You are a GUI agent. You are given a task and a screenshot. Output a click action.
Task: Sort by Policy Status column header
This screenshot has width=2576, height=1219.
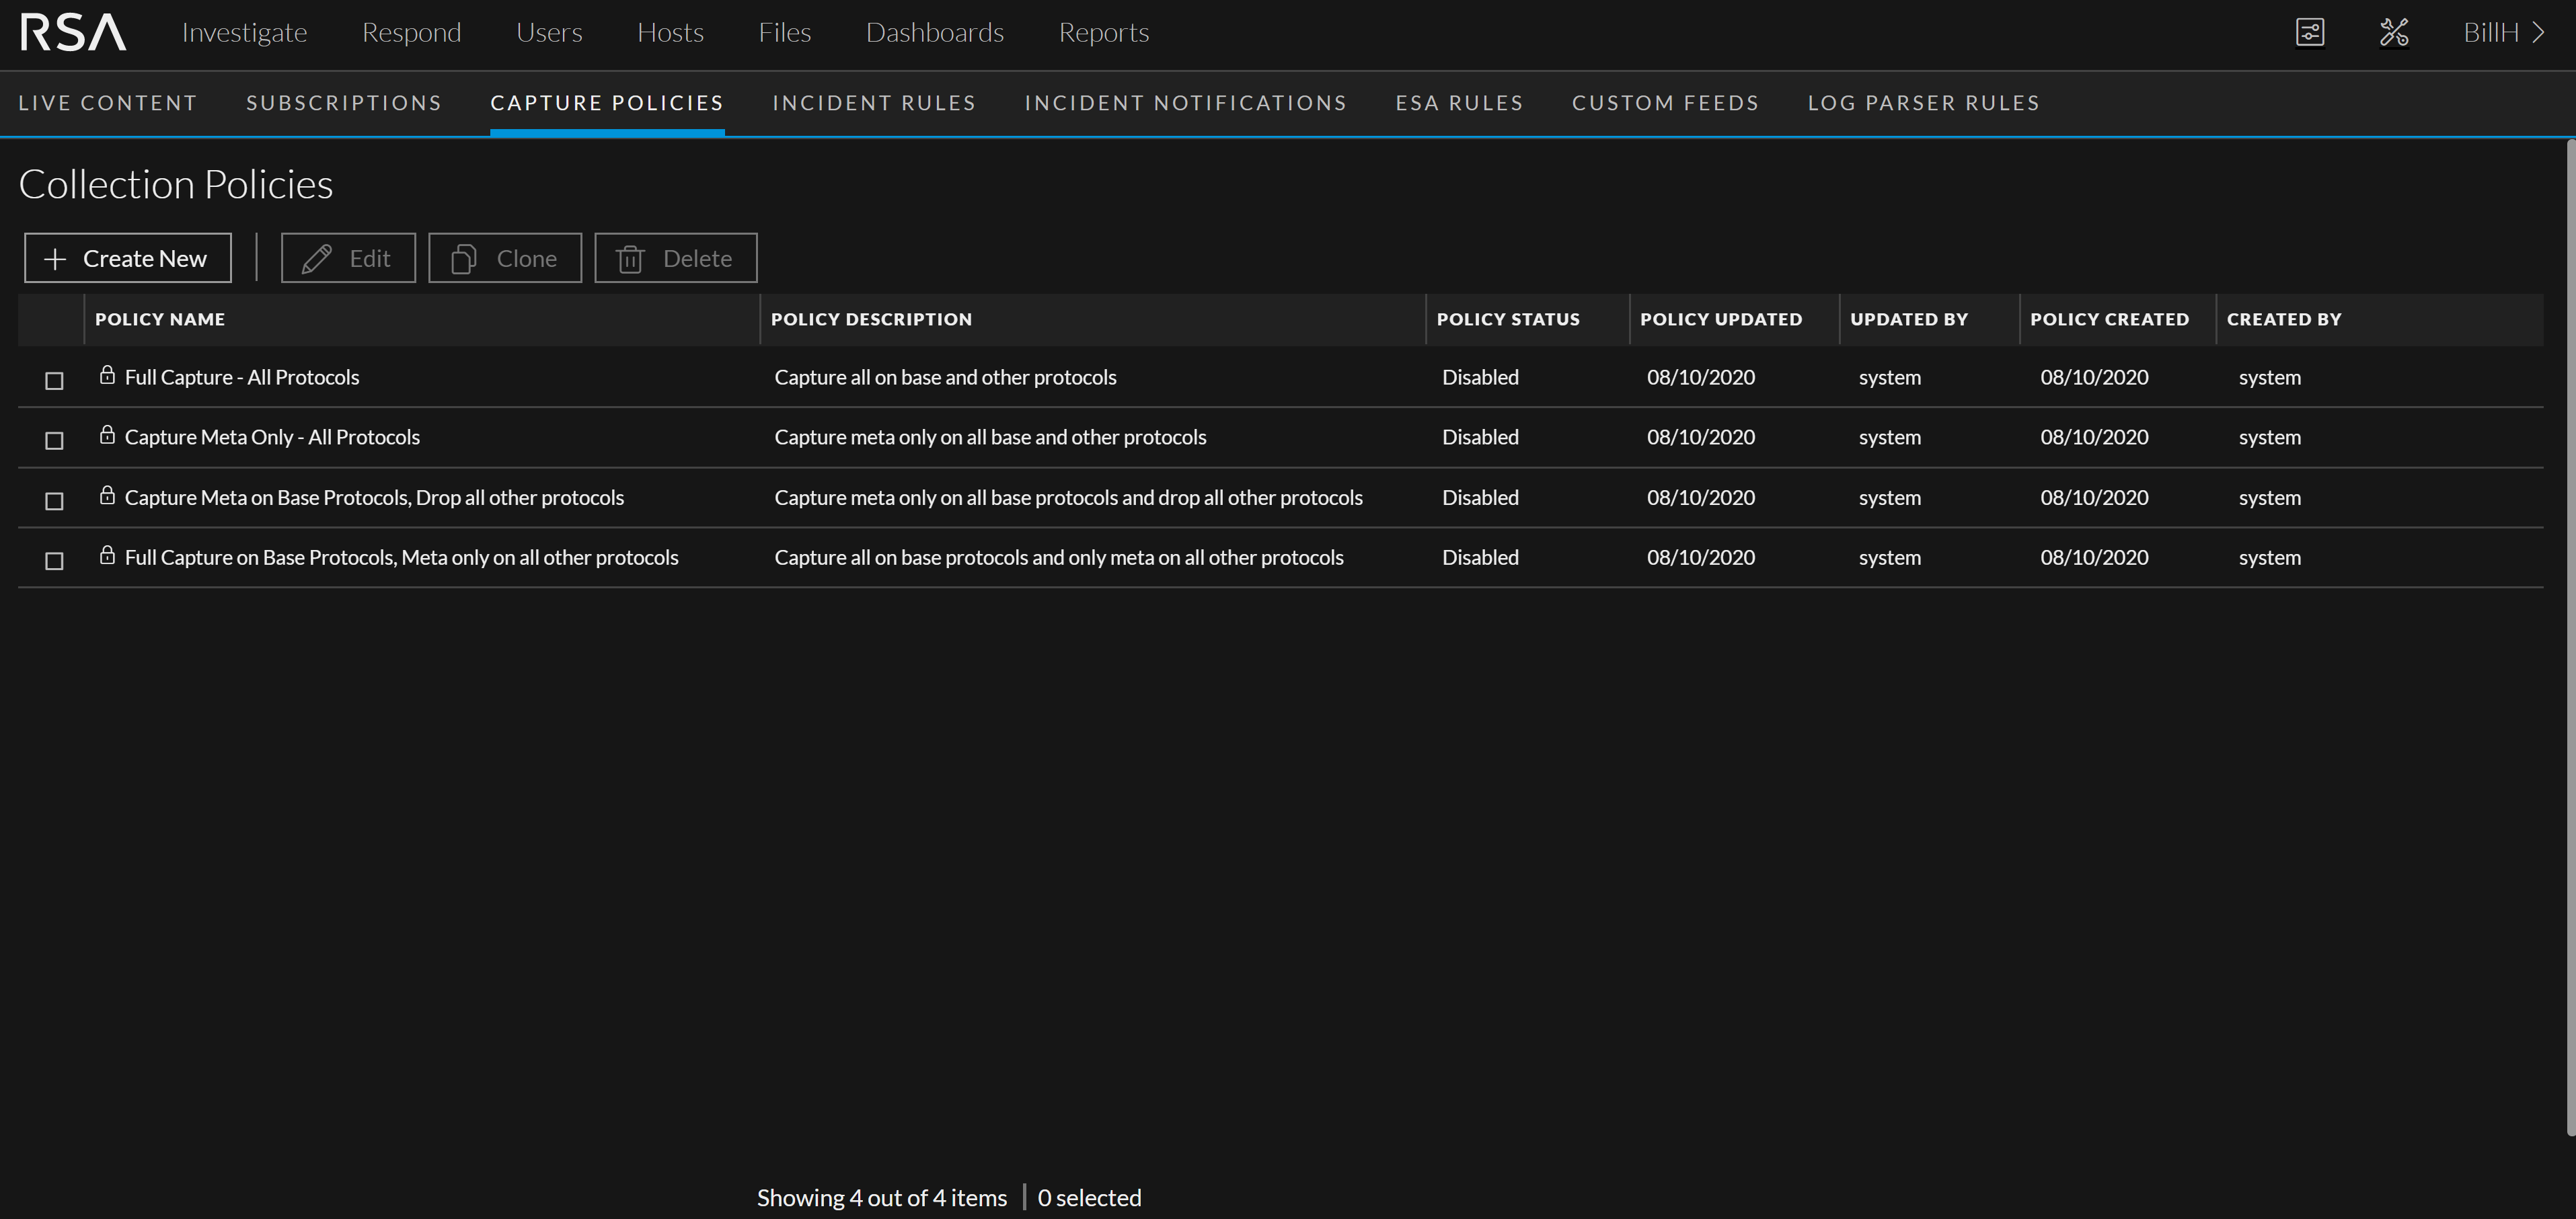[x=1507, y=319]
